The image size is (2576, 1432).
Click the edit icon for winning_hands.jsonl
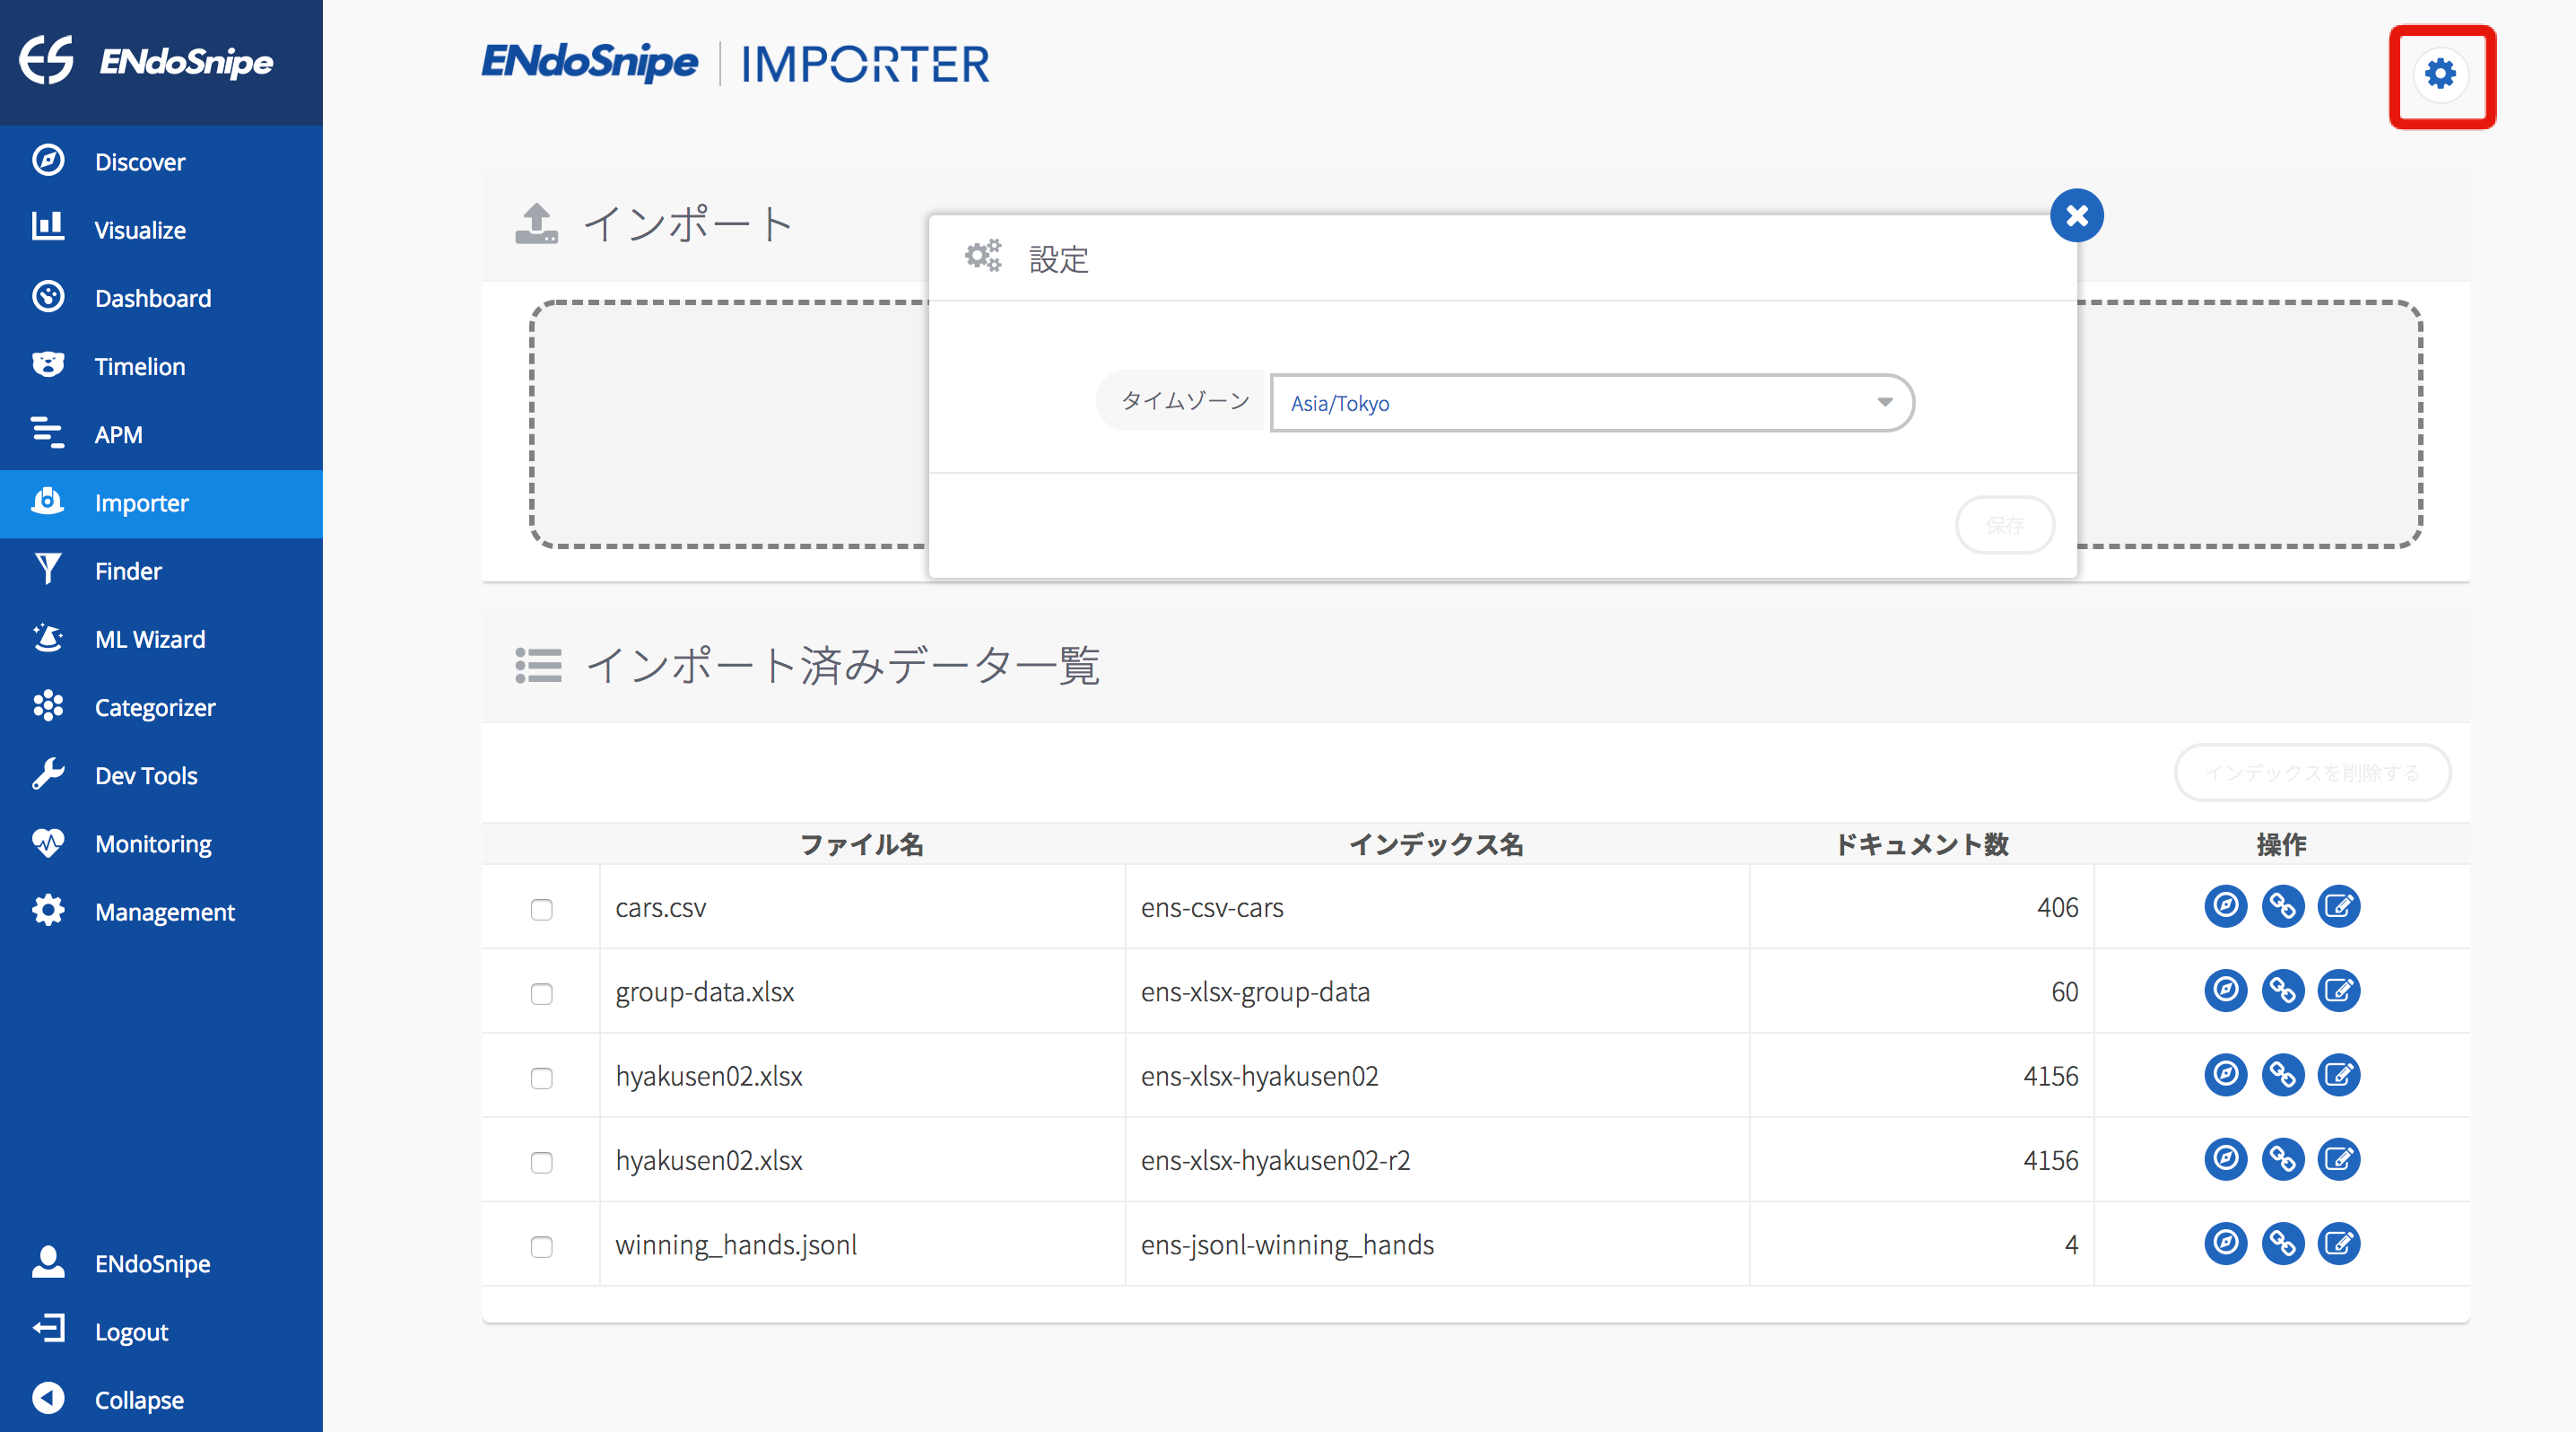click(x=2338, y=1243)
